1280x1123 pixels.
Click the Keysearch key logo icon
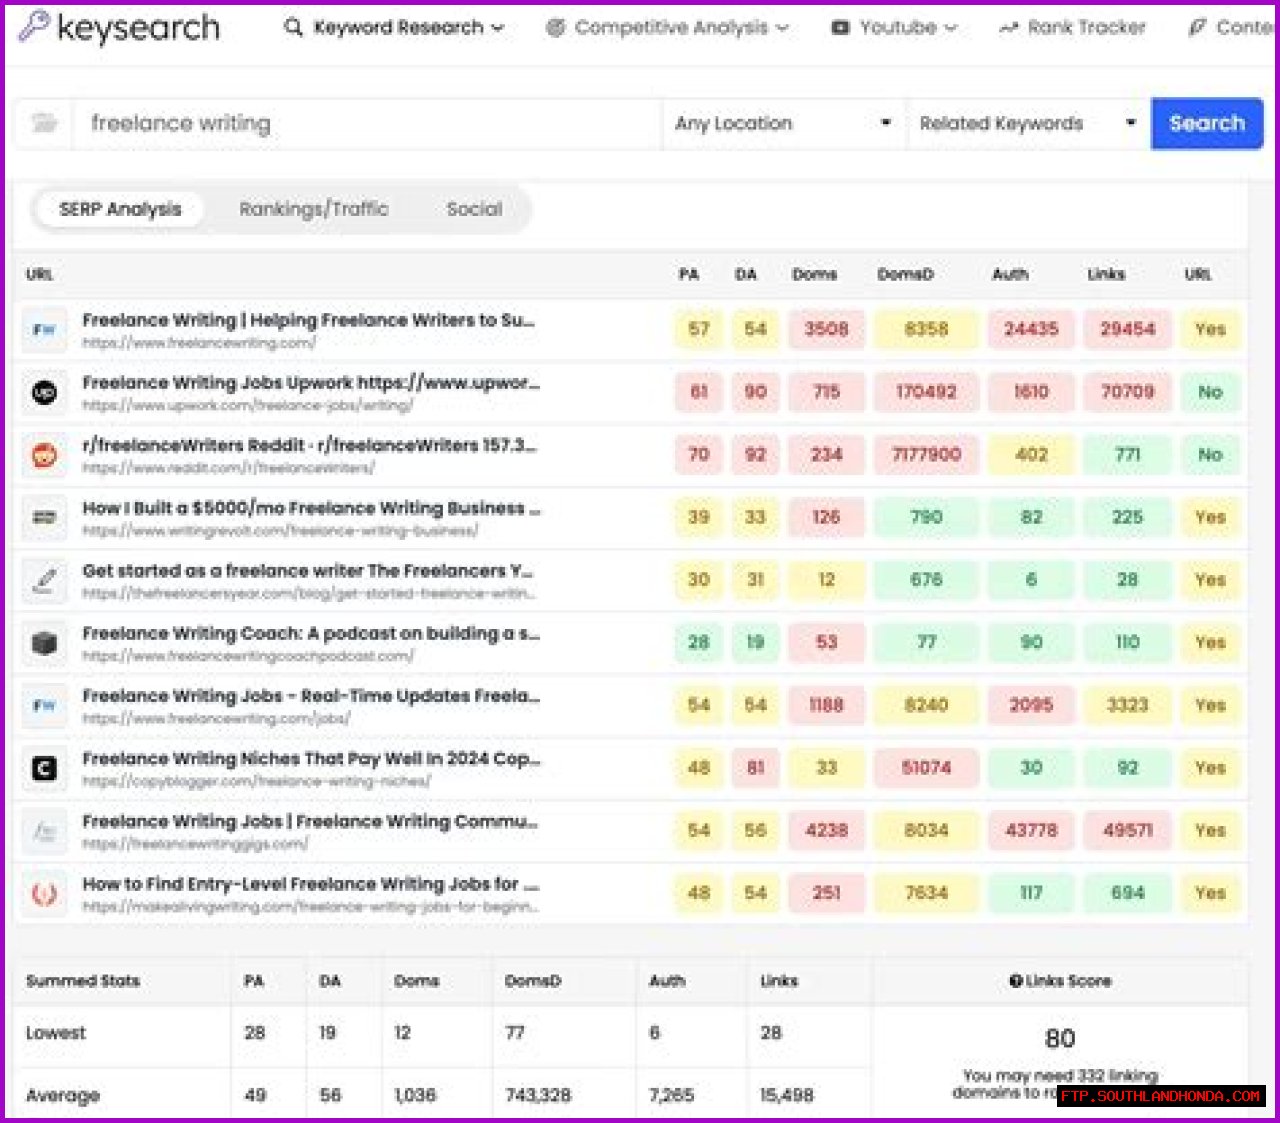33,26
